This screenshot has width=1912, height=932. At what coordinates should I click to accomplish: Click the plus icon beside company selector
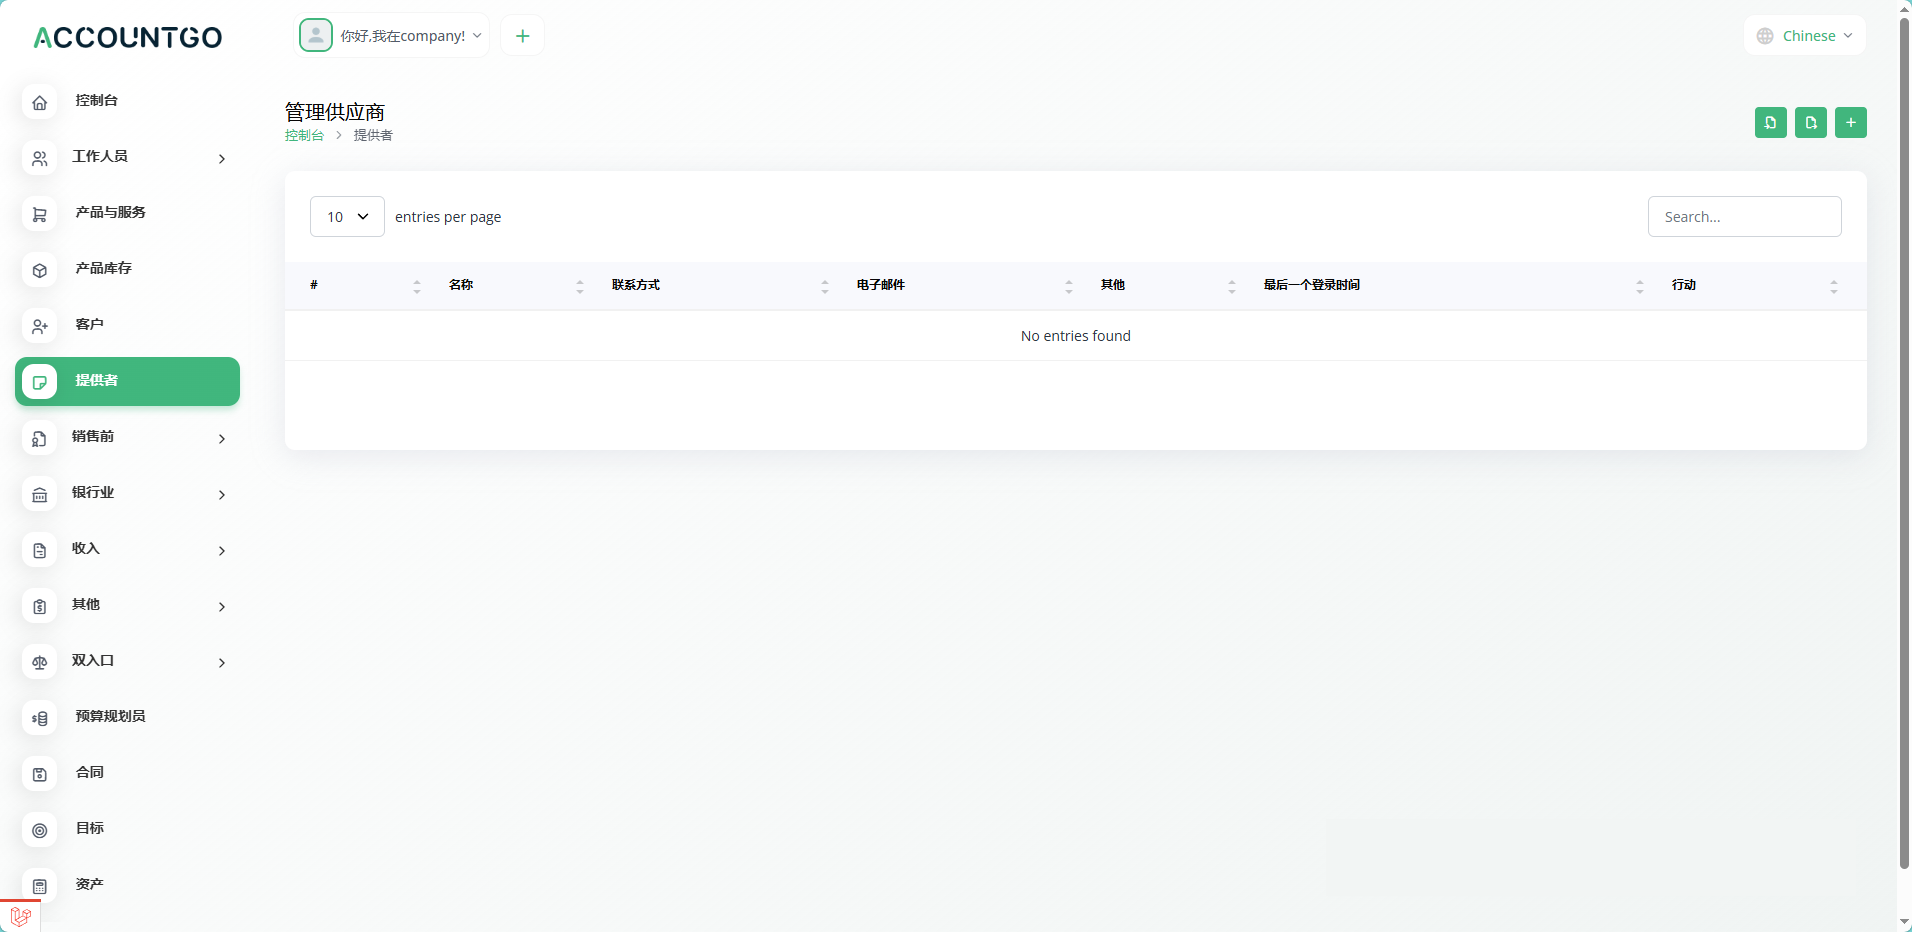coord(522,36)
